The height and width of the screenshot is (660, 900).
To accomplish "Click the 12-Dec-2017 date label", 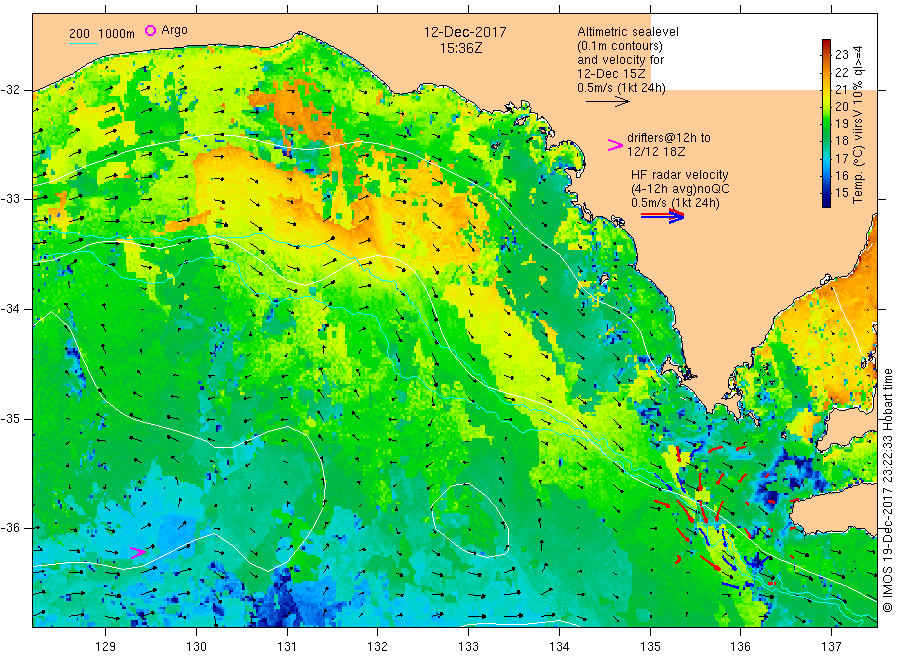I will (x=465, y=32).
